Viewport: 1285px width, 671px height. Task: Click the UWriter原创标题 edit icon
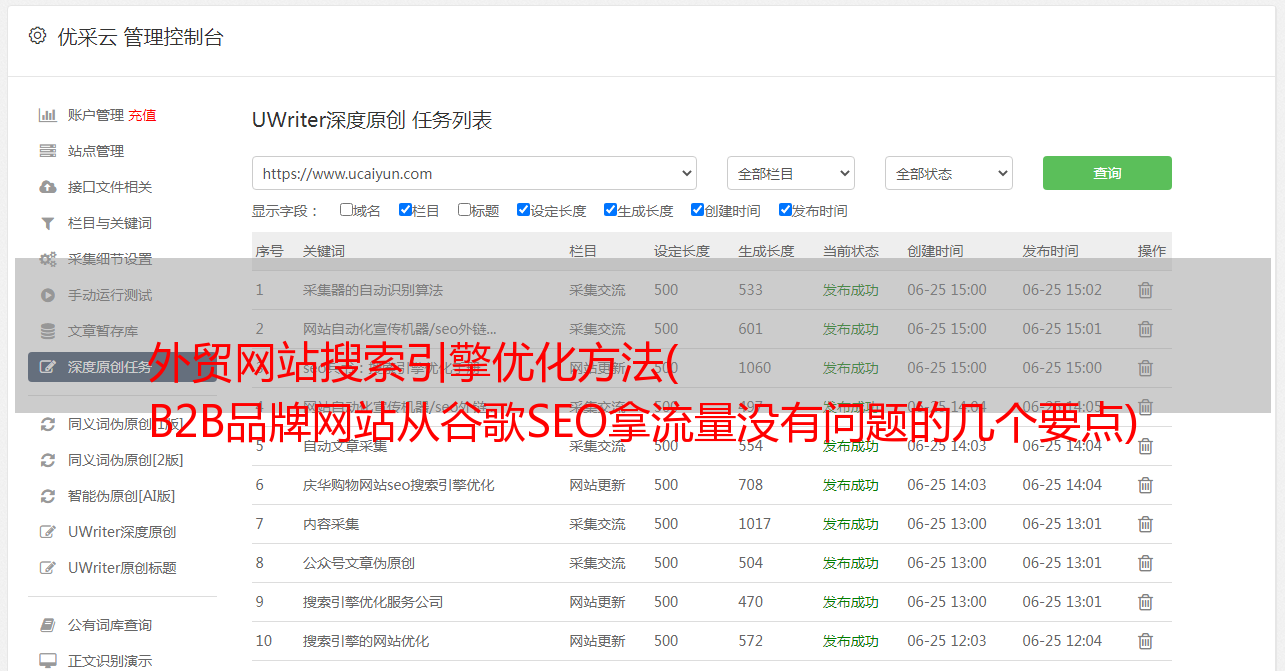click(47, 568)
